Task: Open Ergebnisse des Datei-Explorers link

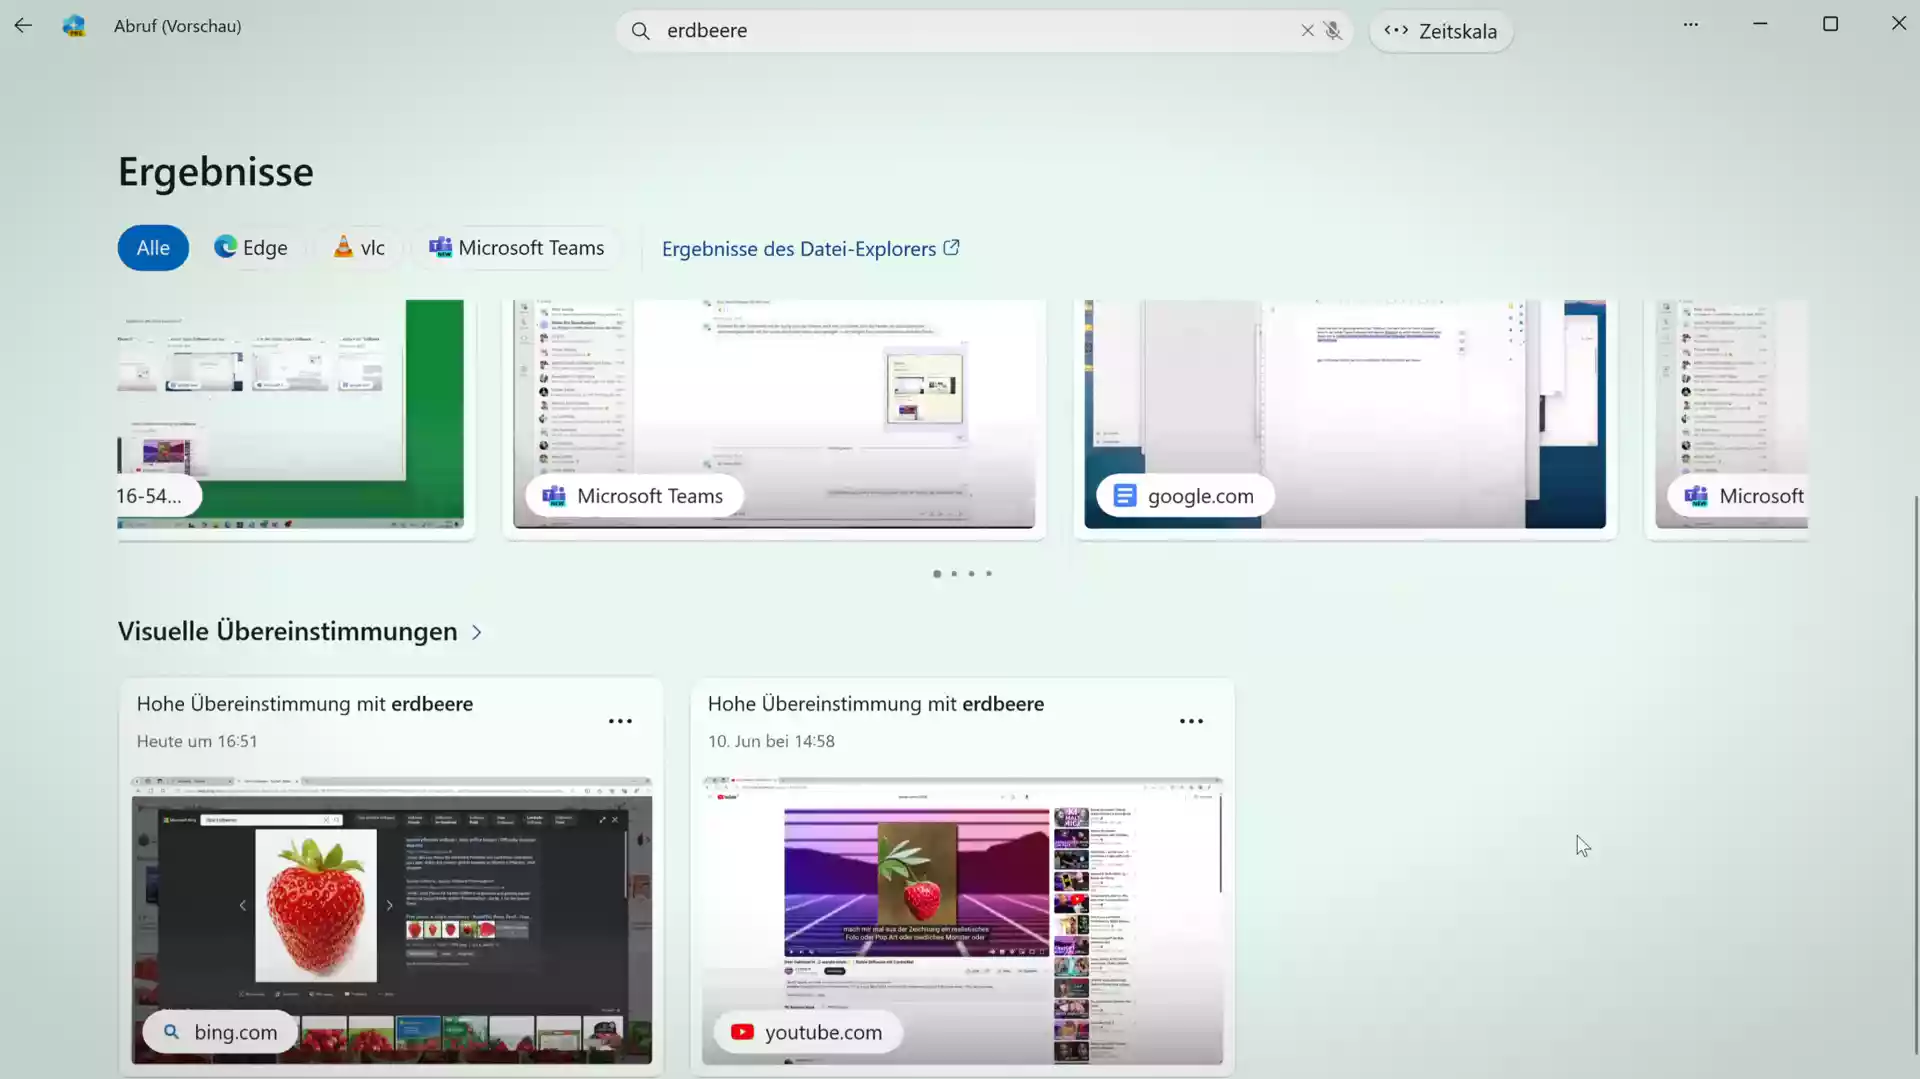Action: [811, 249]
